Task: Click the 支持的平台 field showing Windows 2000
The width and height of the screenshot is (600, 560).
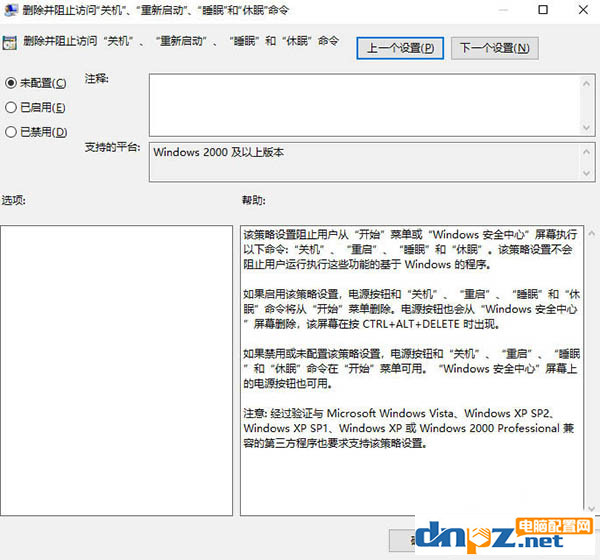Action: point(364,162)
